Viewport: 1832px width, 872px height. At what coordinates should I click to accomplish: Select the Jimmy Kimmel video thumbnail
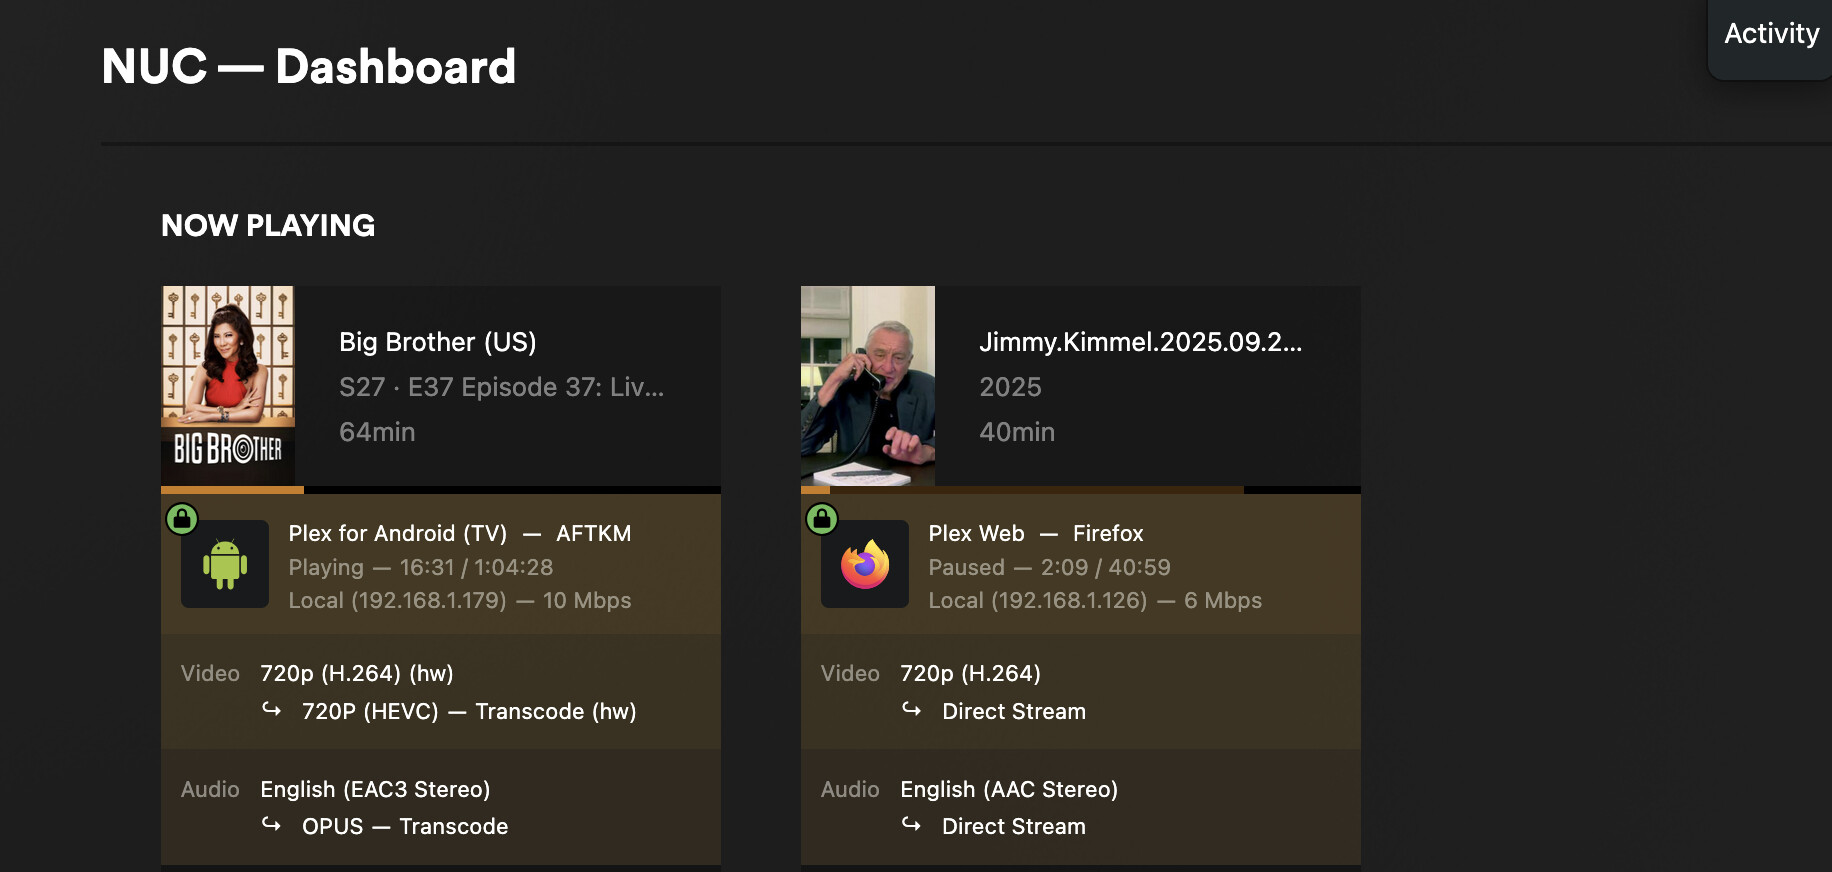coord(868,386)
